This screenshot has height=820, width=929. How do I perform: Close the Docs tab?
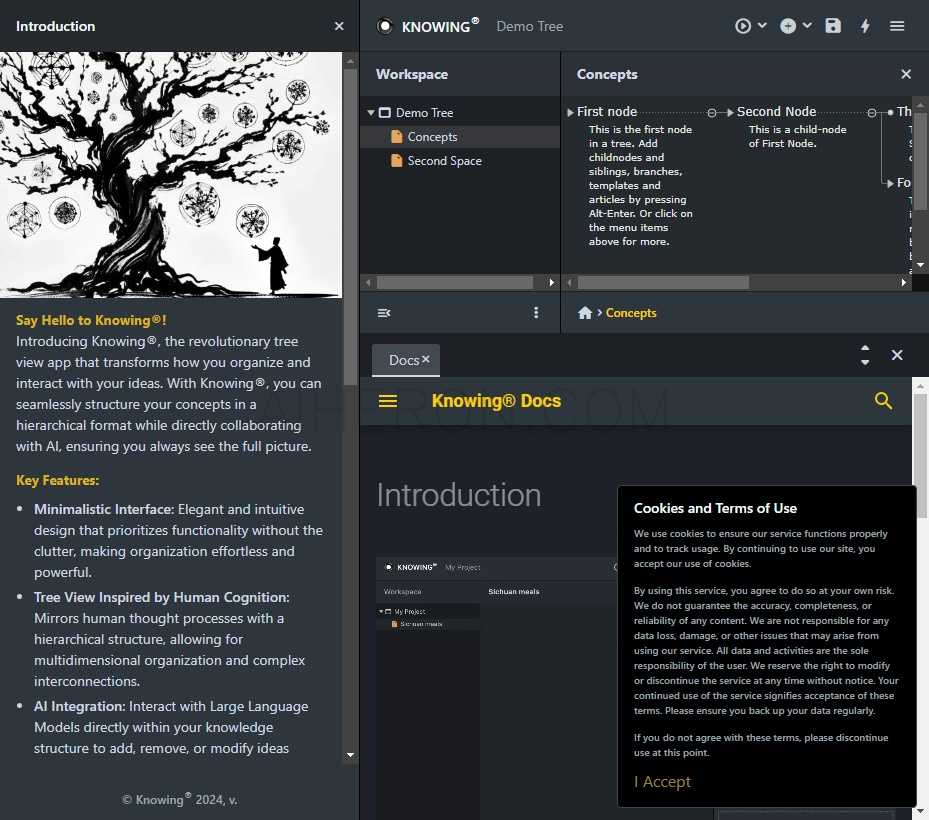coord(425,359)
